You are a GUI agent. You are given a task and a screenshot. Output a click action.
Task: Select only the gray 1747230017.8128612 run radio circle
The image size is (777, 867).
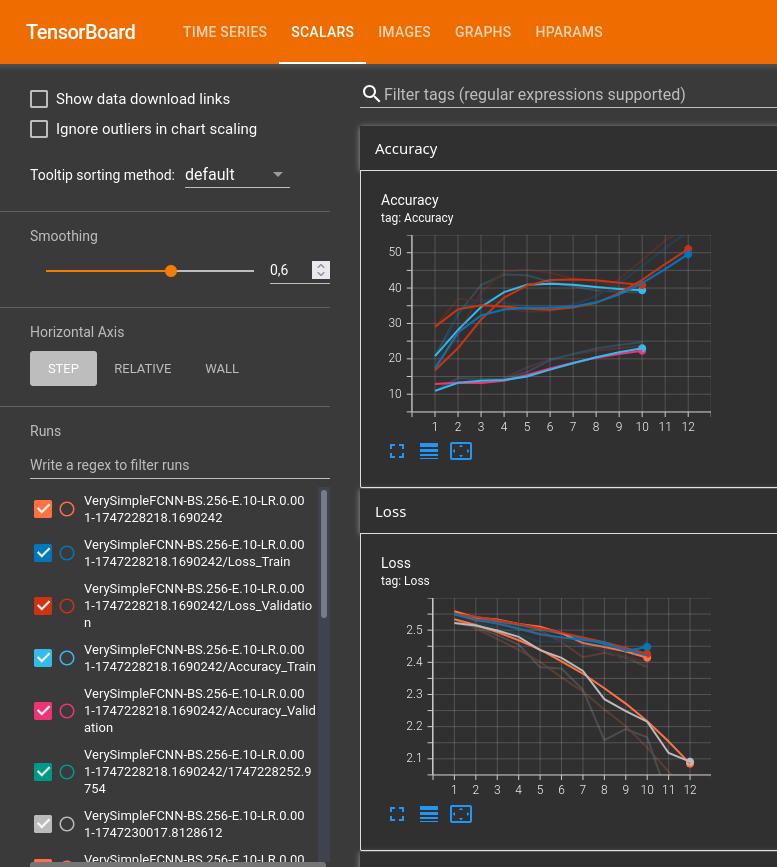click(67, 824)
